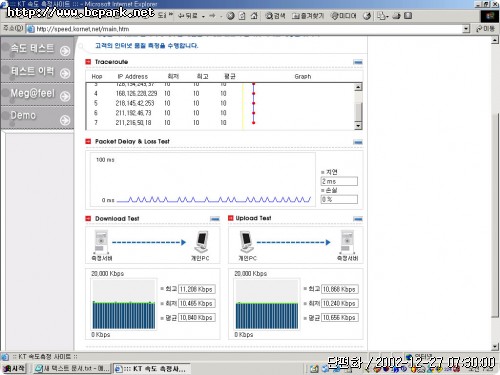Click the History icon in toolbar
The image size is (500, 375).
pos(367,16)
